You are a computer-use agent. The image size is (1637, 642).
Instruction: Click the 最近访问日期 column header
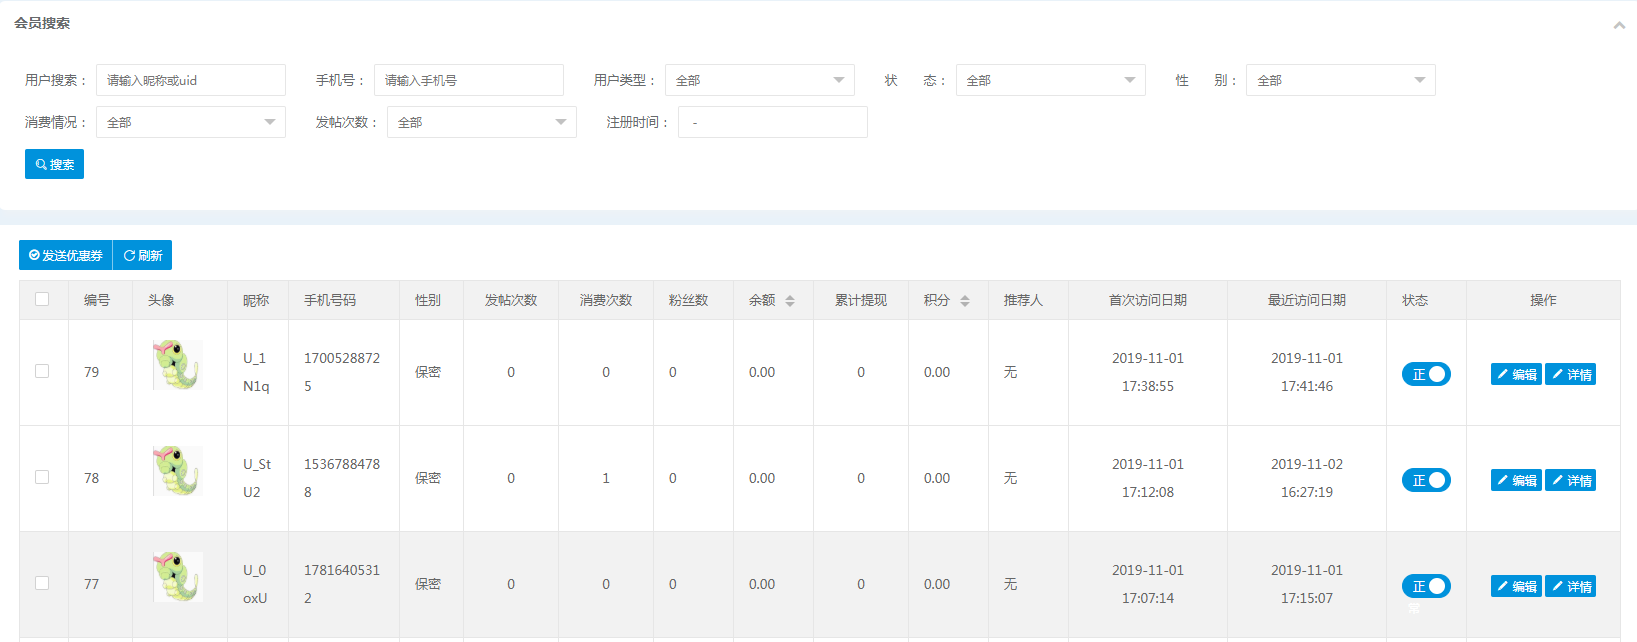[x=1307, y=300]
